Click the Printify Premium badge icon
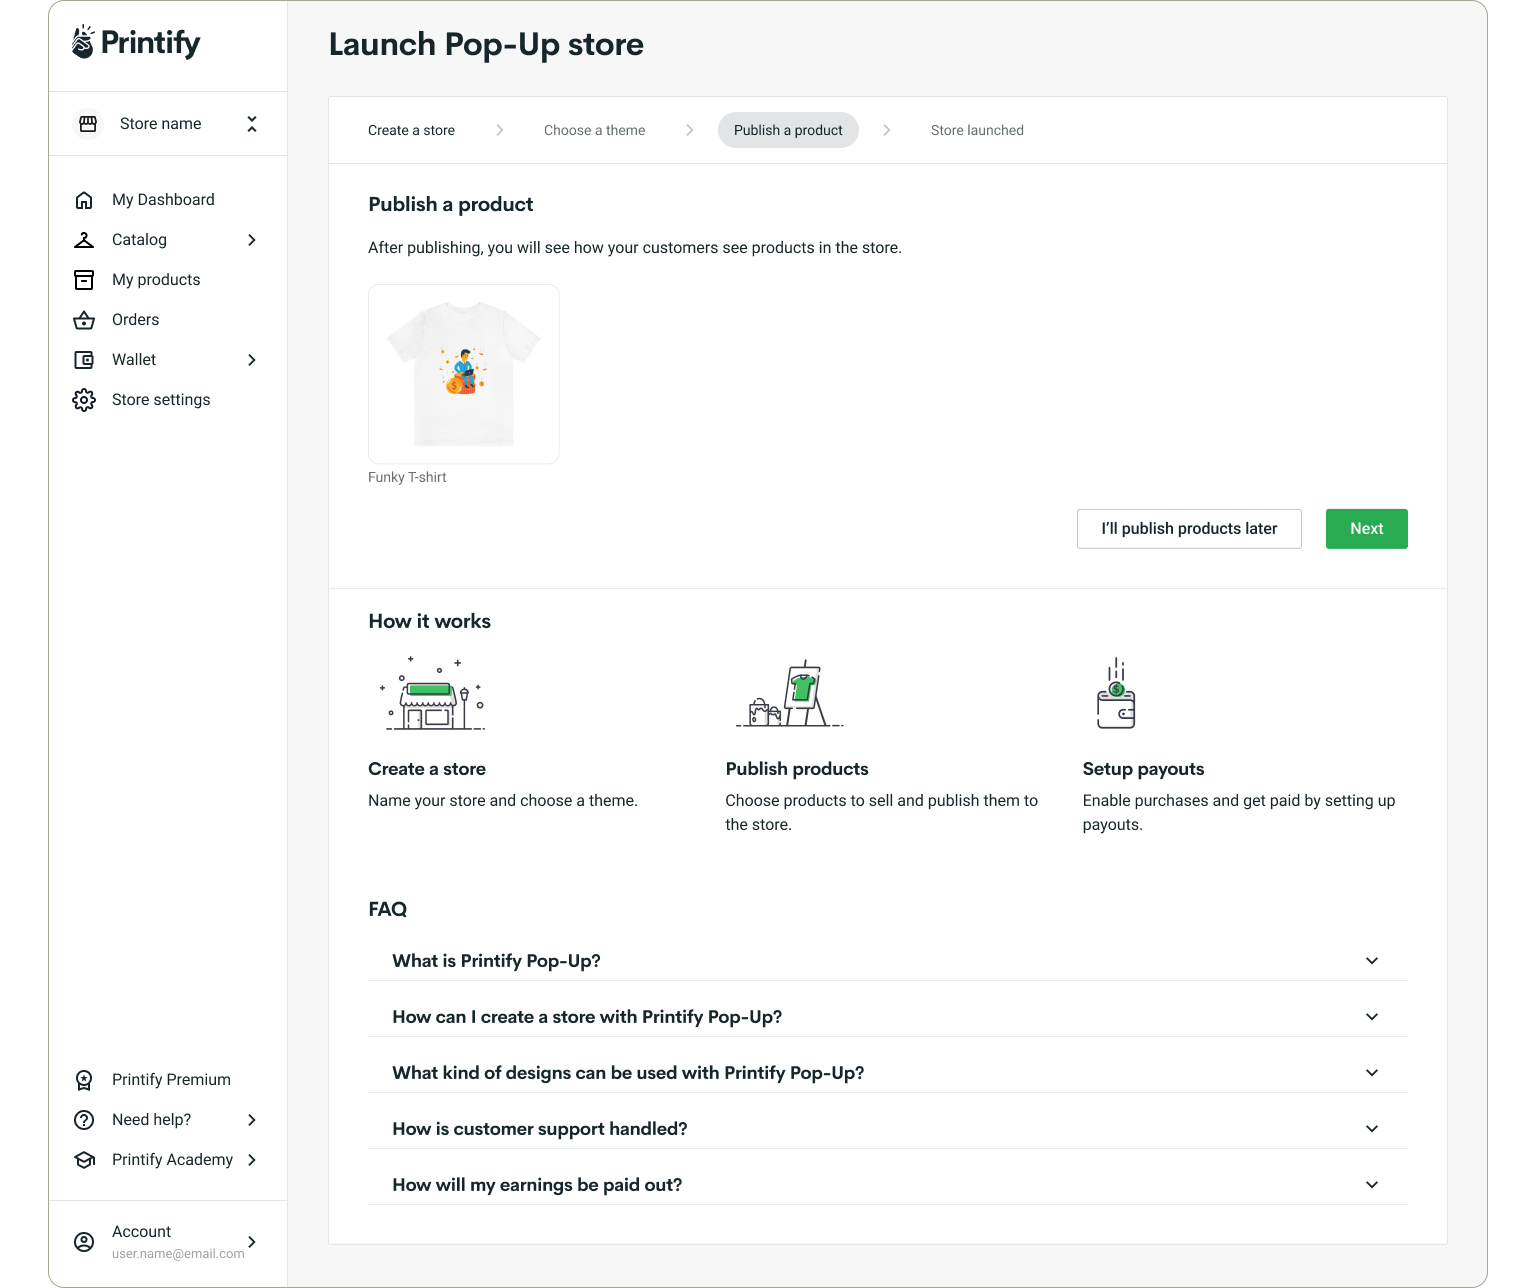Image resolution: width=1536 pixels, height=1288 pixels. 84,1080
